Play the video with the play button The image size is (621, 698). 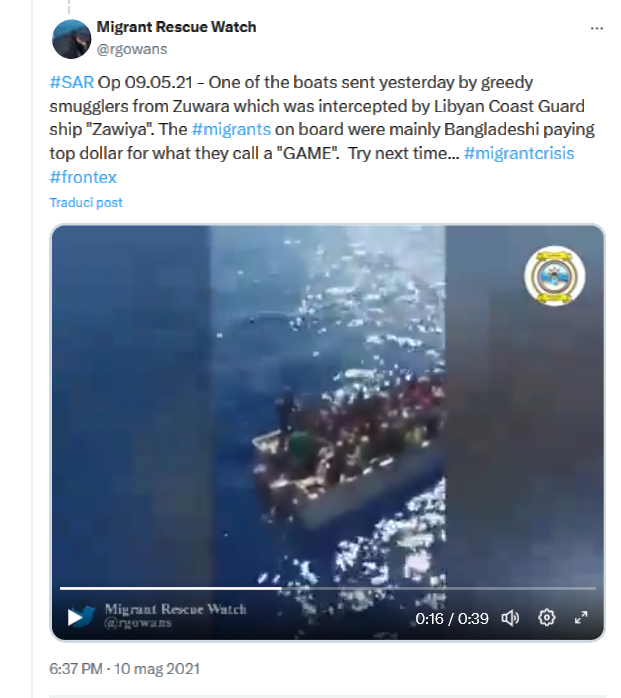(x=74, y=617)
